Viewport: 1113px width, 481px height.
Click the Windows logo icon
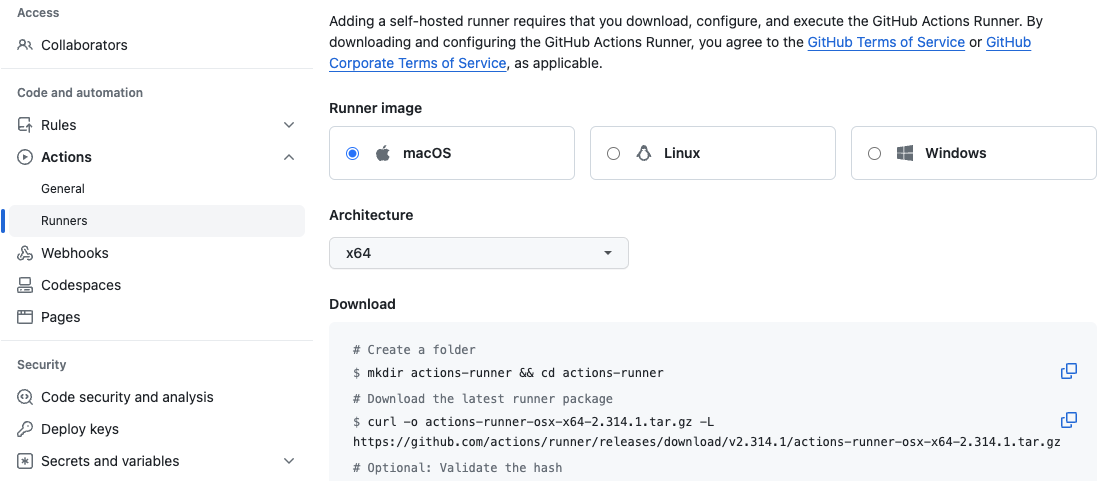point(905,153)
